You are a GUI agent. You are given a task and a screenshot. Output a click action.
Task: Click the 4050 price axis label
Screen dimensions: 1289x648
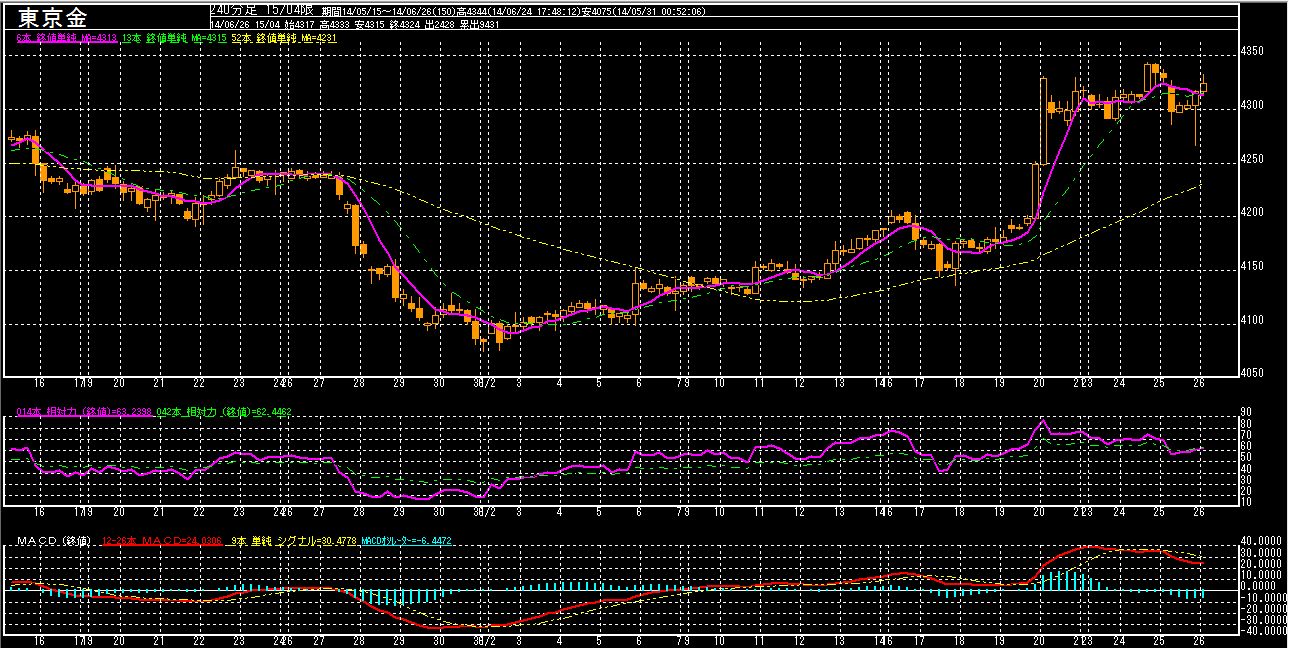coord(1253,373)
